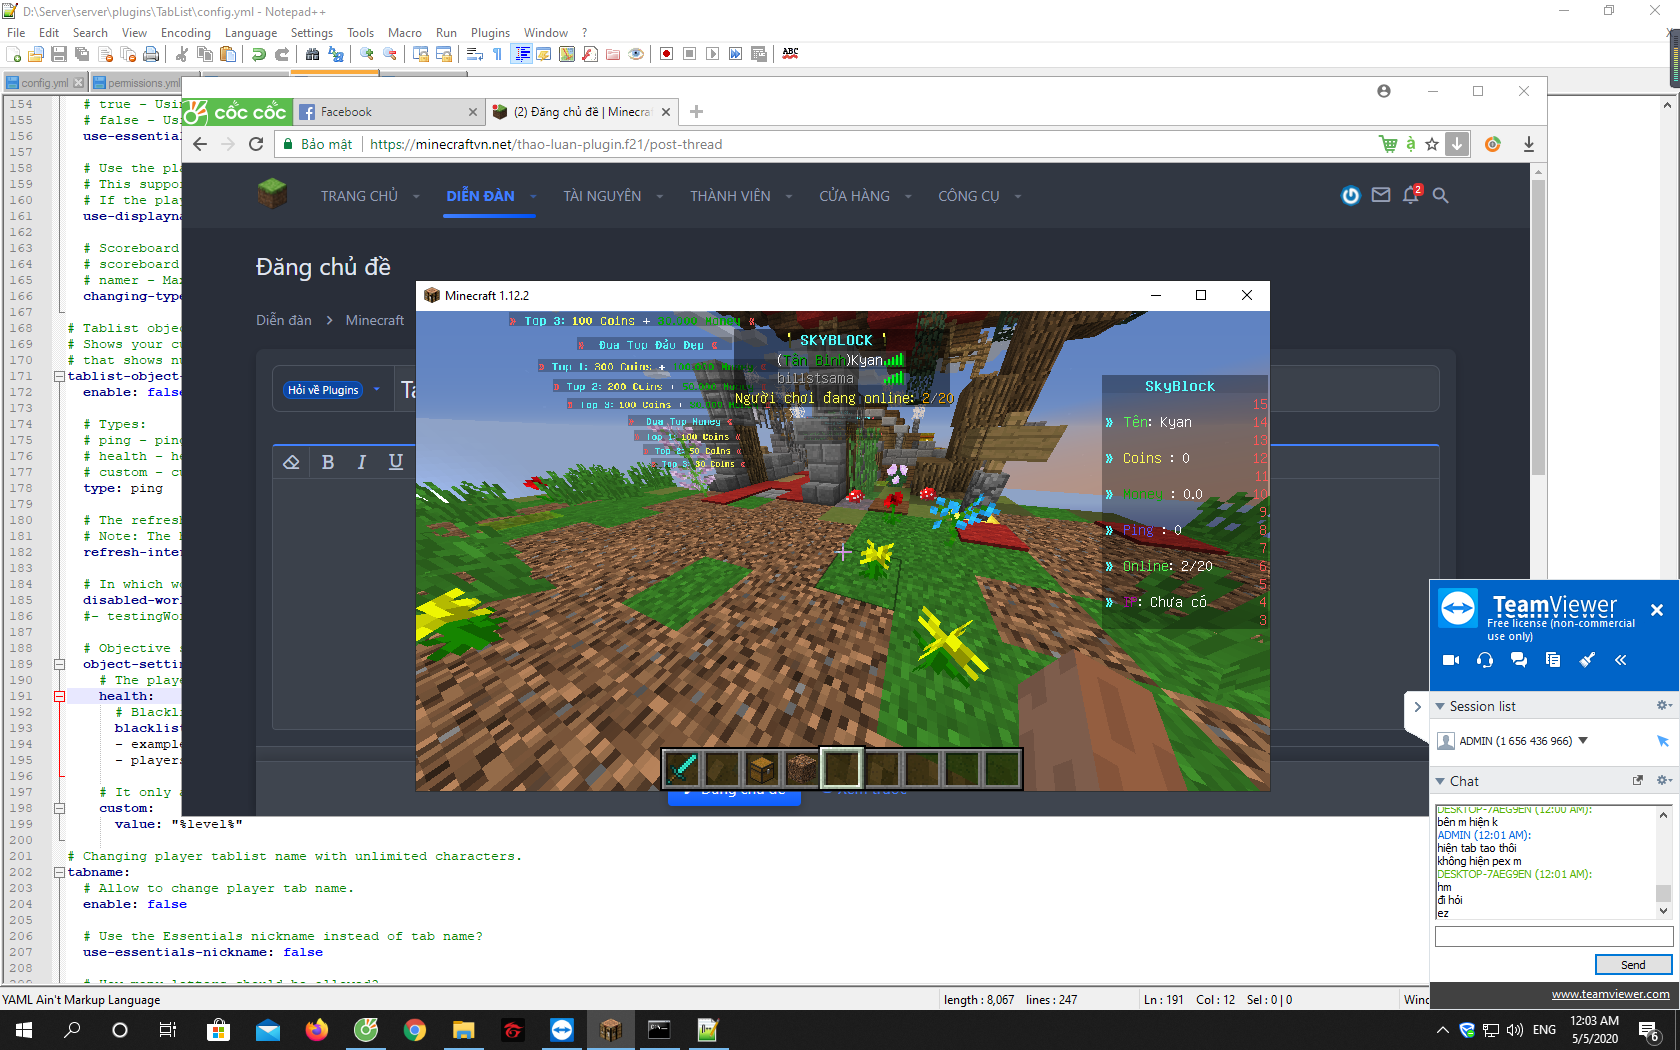Collapse the health fold marker at line 191

[x=59, y=696]
